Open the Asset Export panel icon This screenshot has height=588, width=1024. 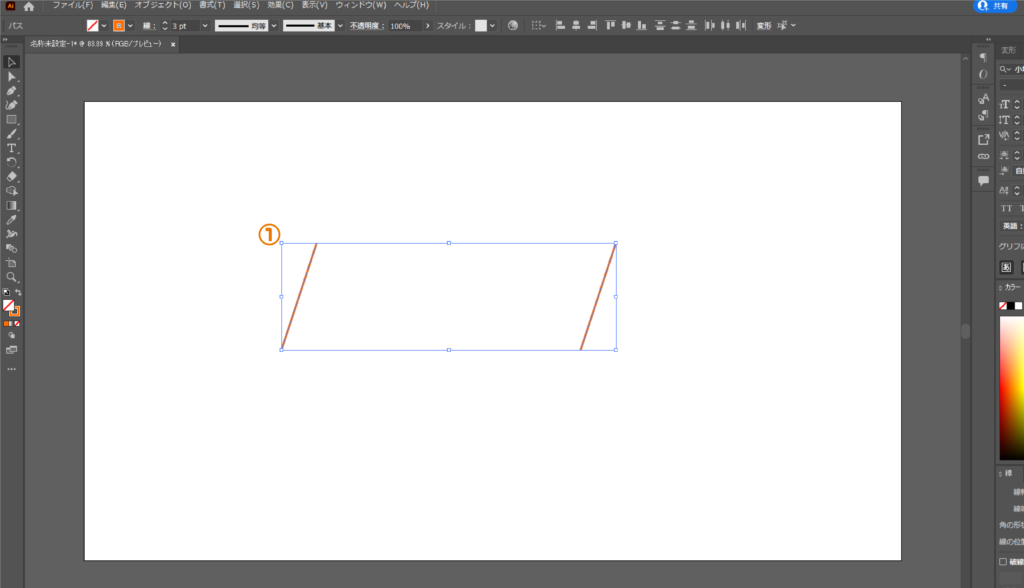click(983, 139)
